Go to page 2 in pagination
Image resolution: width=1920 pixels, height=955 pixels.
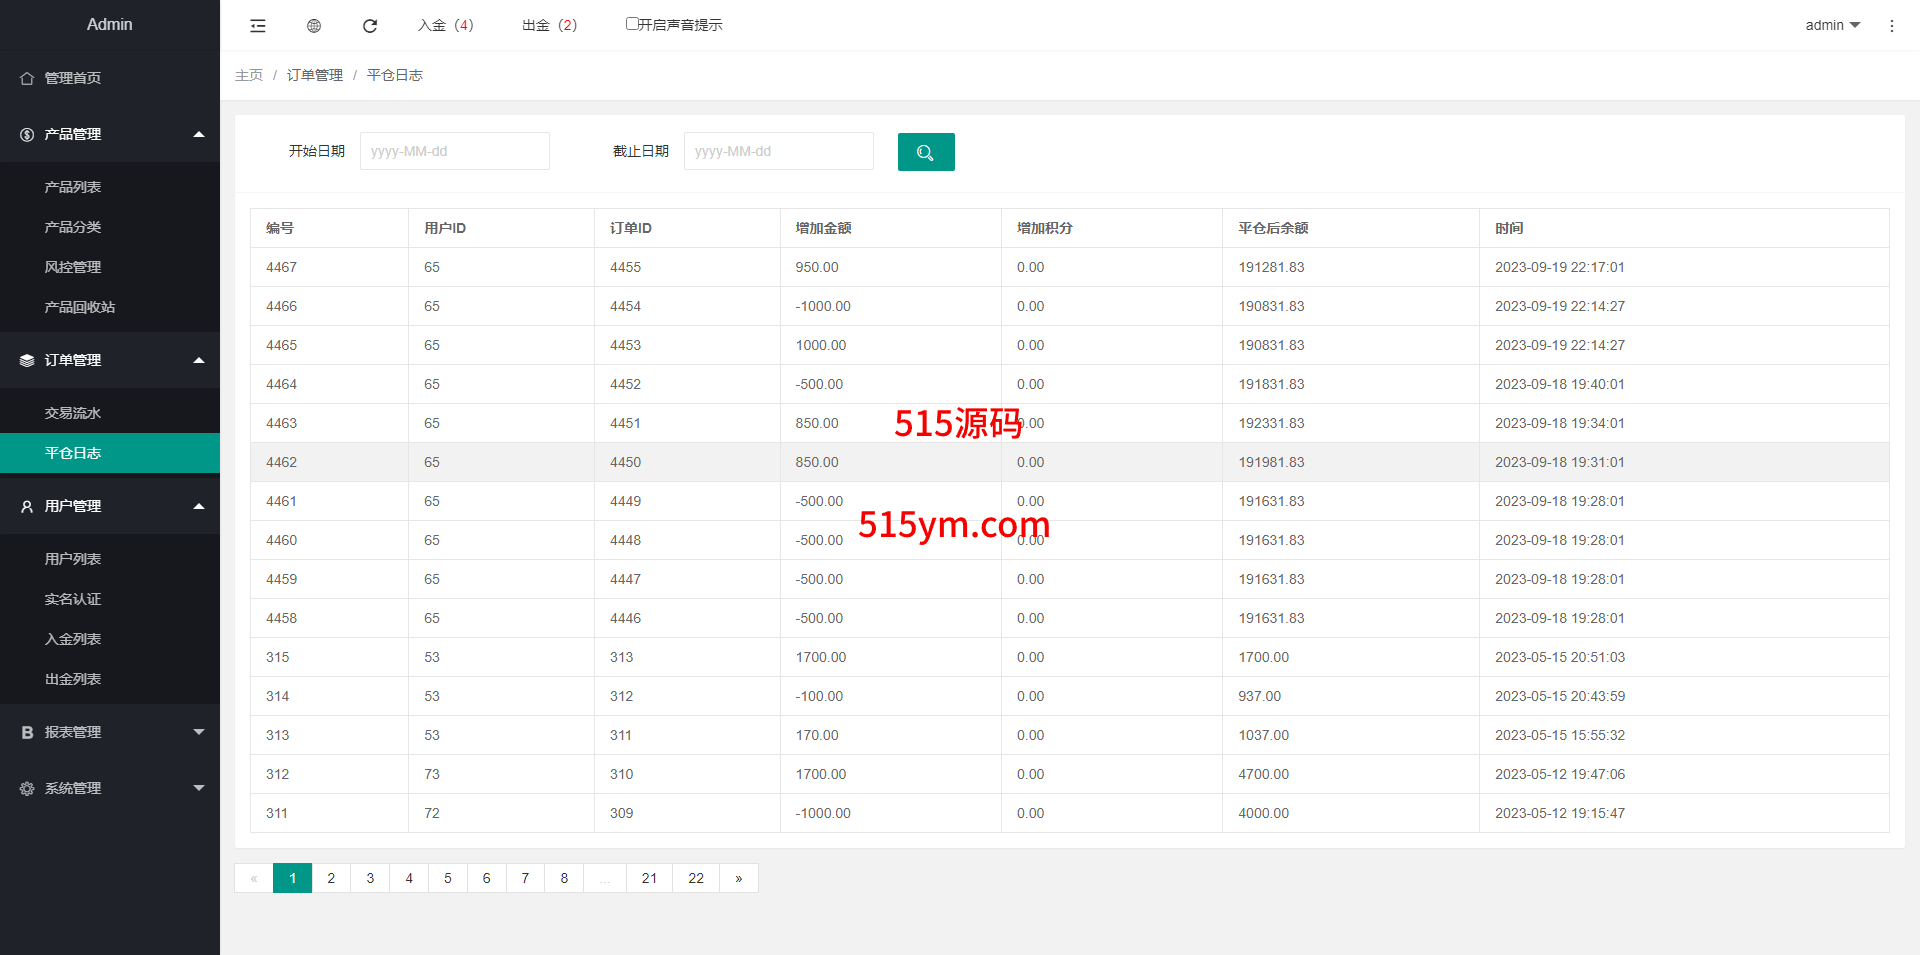coord(331,878)
